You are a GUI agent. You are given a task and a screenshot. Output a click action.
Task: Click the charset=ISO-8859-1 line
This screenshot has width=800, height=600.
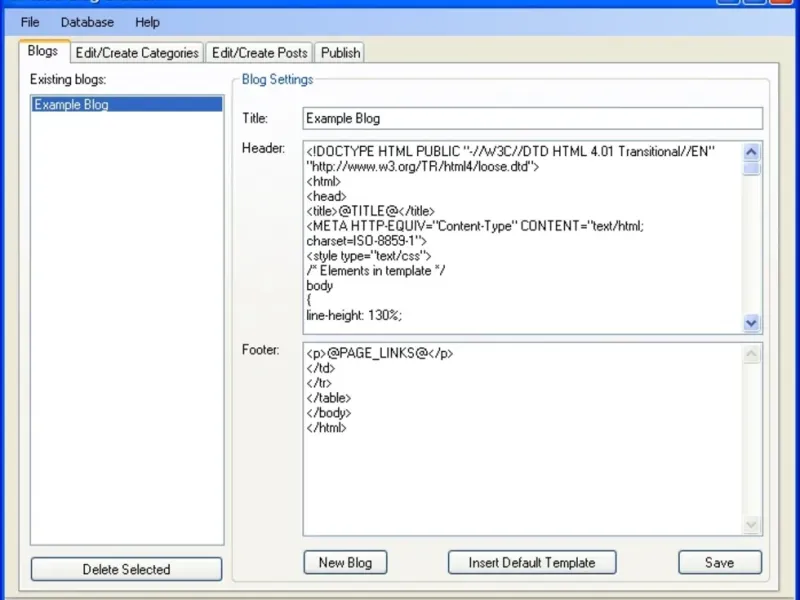pyautogui.click(x=366, y=241)
